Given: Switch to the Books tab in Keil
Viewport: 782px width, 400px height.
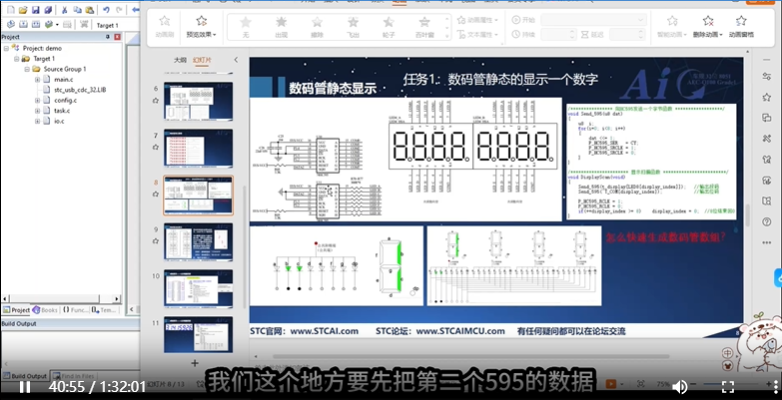Looking at the screenshot, I should click(x=45, y=310).
